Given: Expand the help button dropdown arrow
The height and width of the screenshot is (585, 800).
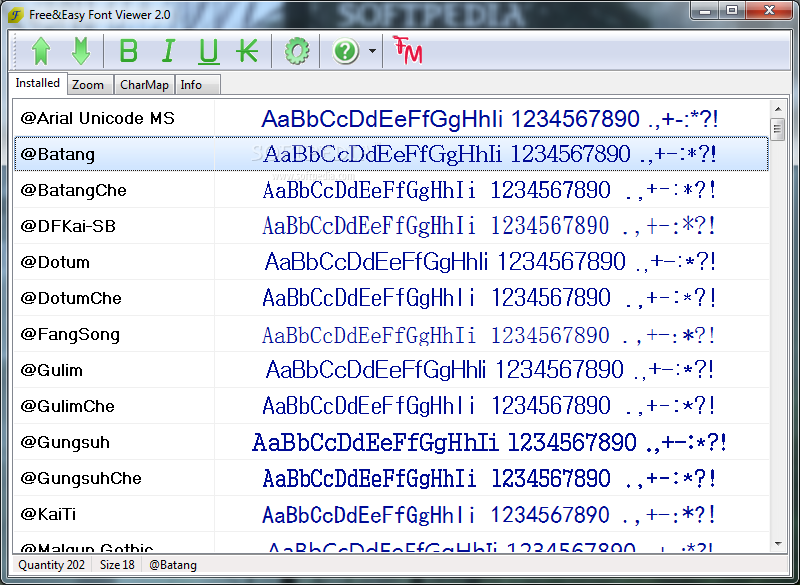Looking at the screenshot, I should click(x=372, y=51).
